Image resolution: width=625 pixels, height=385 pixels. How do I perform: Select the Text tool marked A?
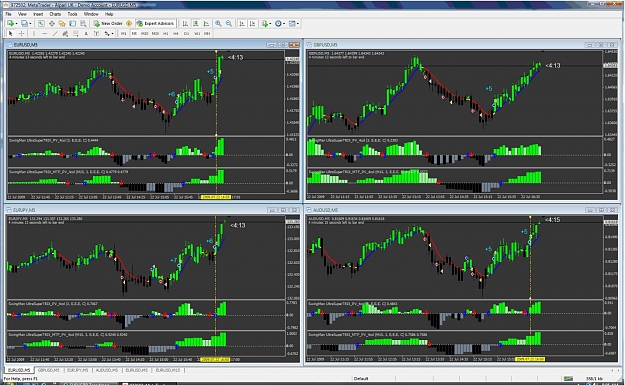coord(86,33)
